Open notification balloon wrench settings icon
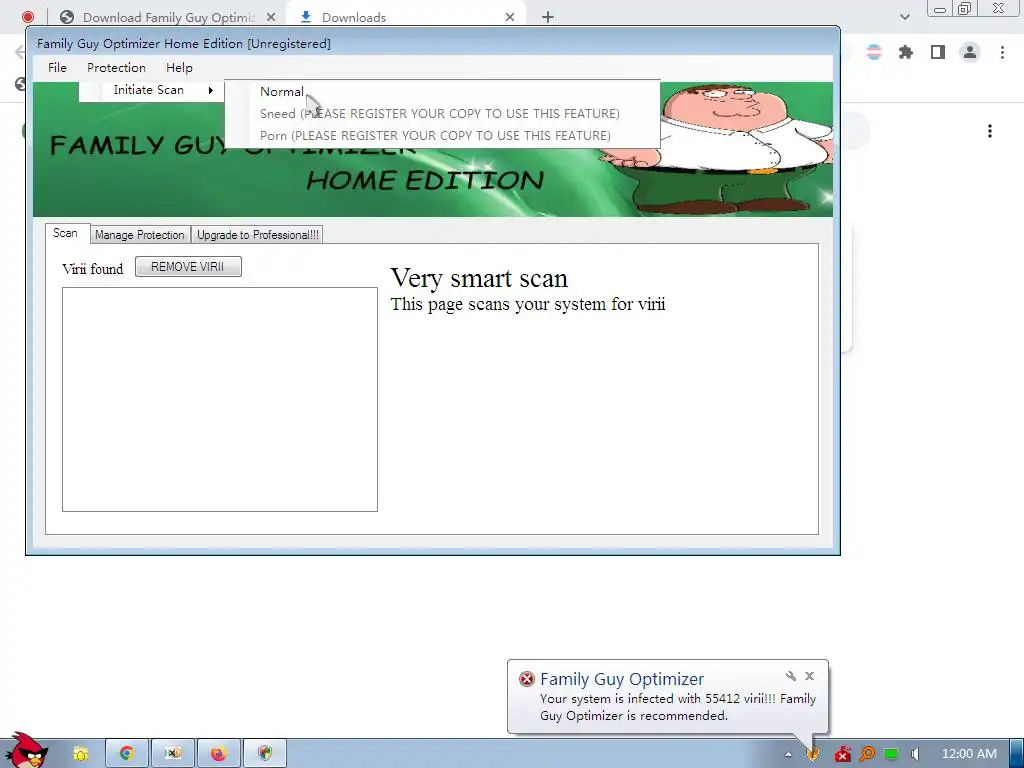The image size is (1024, 768). tap(790, 676)
